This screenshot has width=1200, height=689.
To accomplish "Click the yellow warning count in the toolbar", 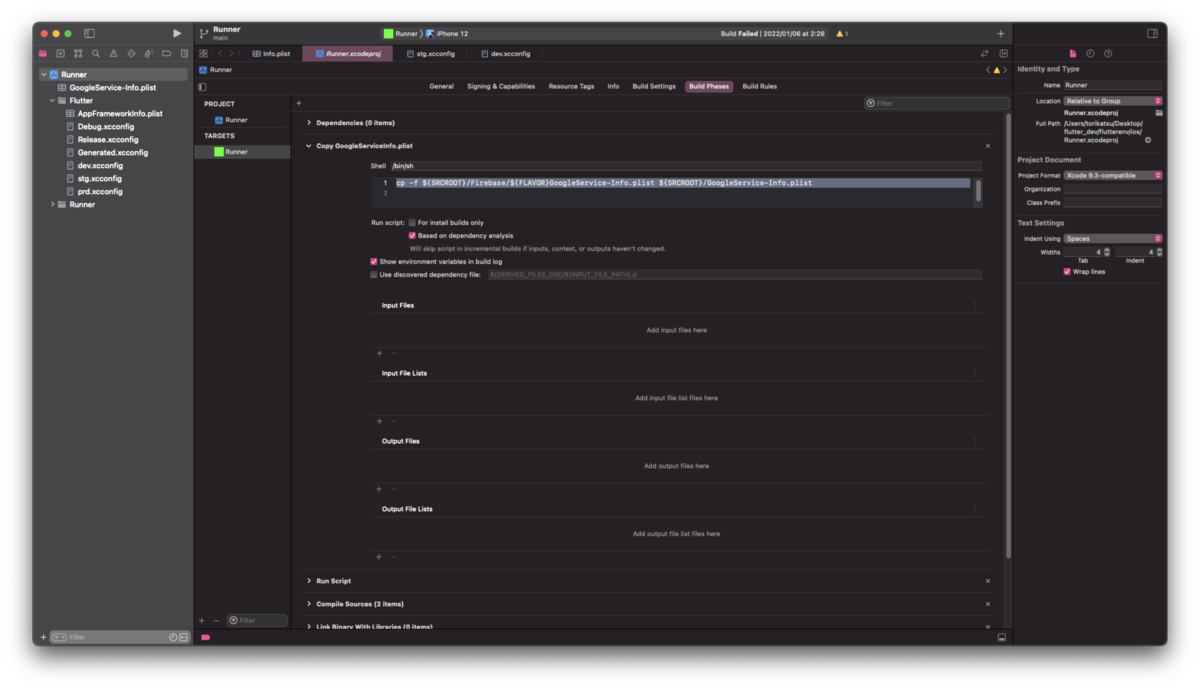I will pyautogui.click(x=842, y=34).
